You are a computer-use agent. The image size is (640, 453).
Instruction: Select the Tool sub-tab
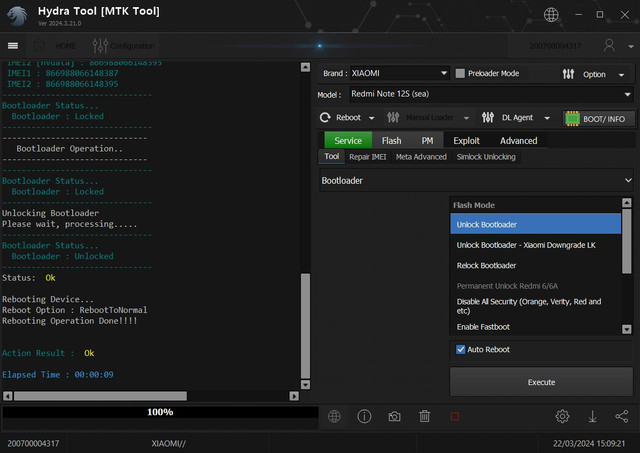pyautogui.click(x=331, y=157)
